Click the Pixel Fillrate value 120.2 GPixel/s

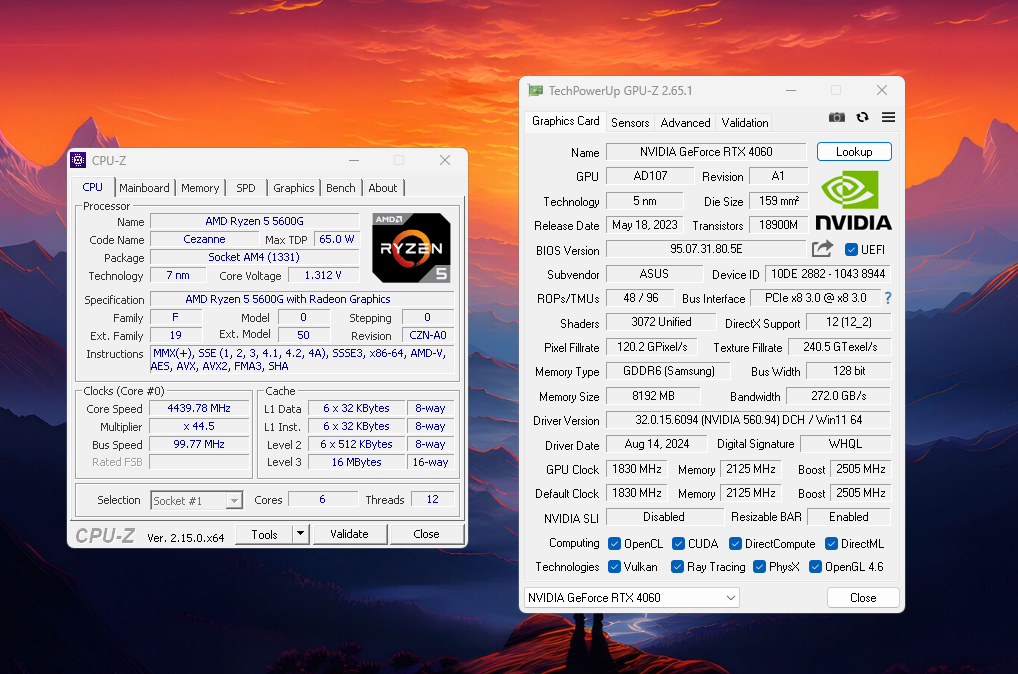tap(652, 347)
